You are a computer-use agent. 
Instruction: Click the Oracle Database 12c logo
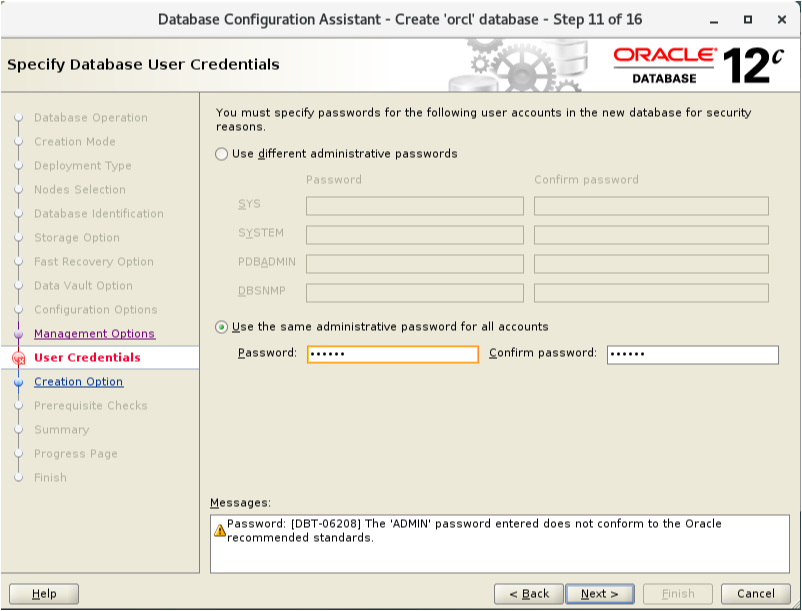coord(699,65)
